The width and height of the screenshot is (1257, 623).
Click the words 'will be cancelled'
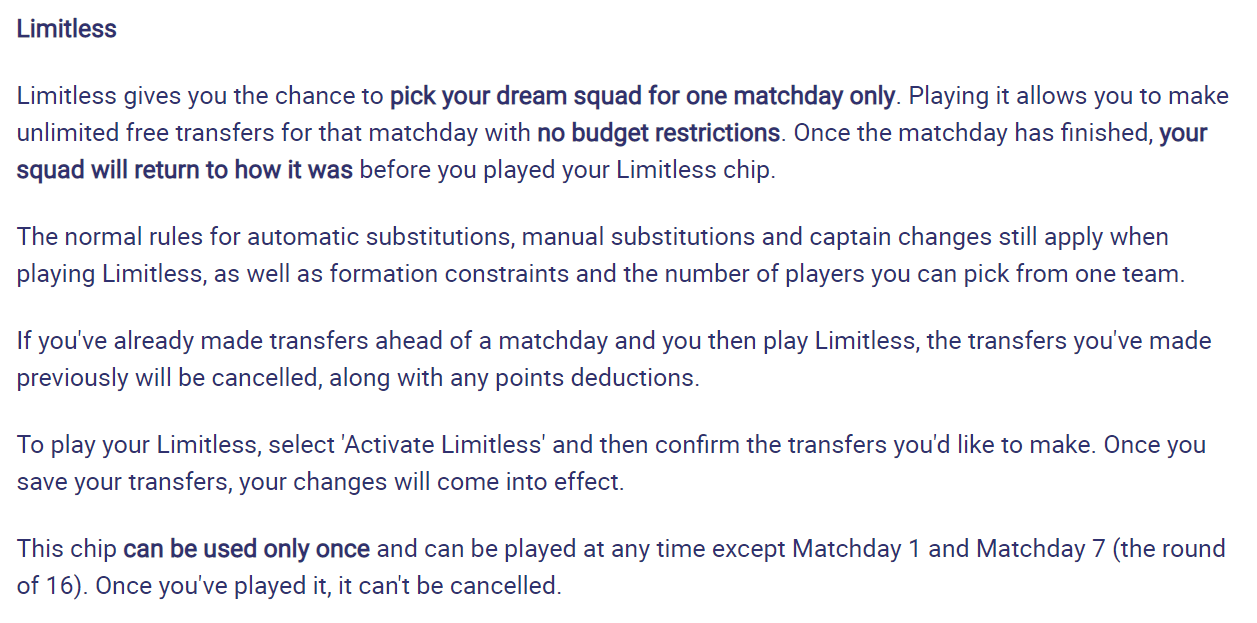coord(229,377)
